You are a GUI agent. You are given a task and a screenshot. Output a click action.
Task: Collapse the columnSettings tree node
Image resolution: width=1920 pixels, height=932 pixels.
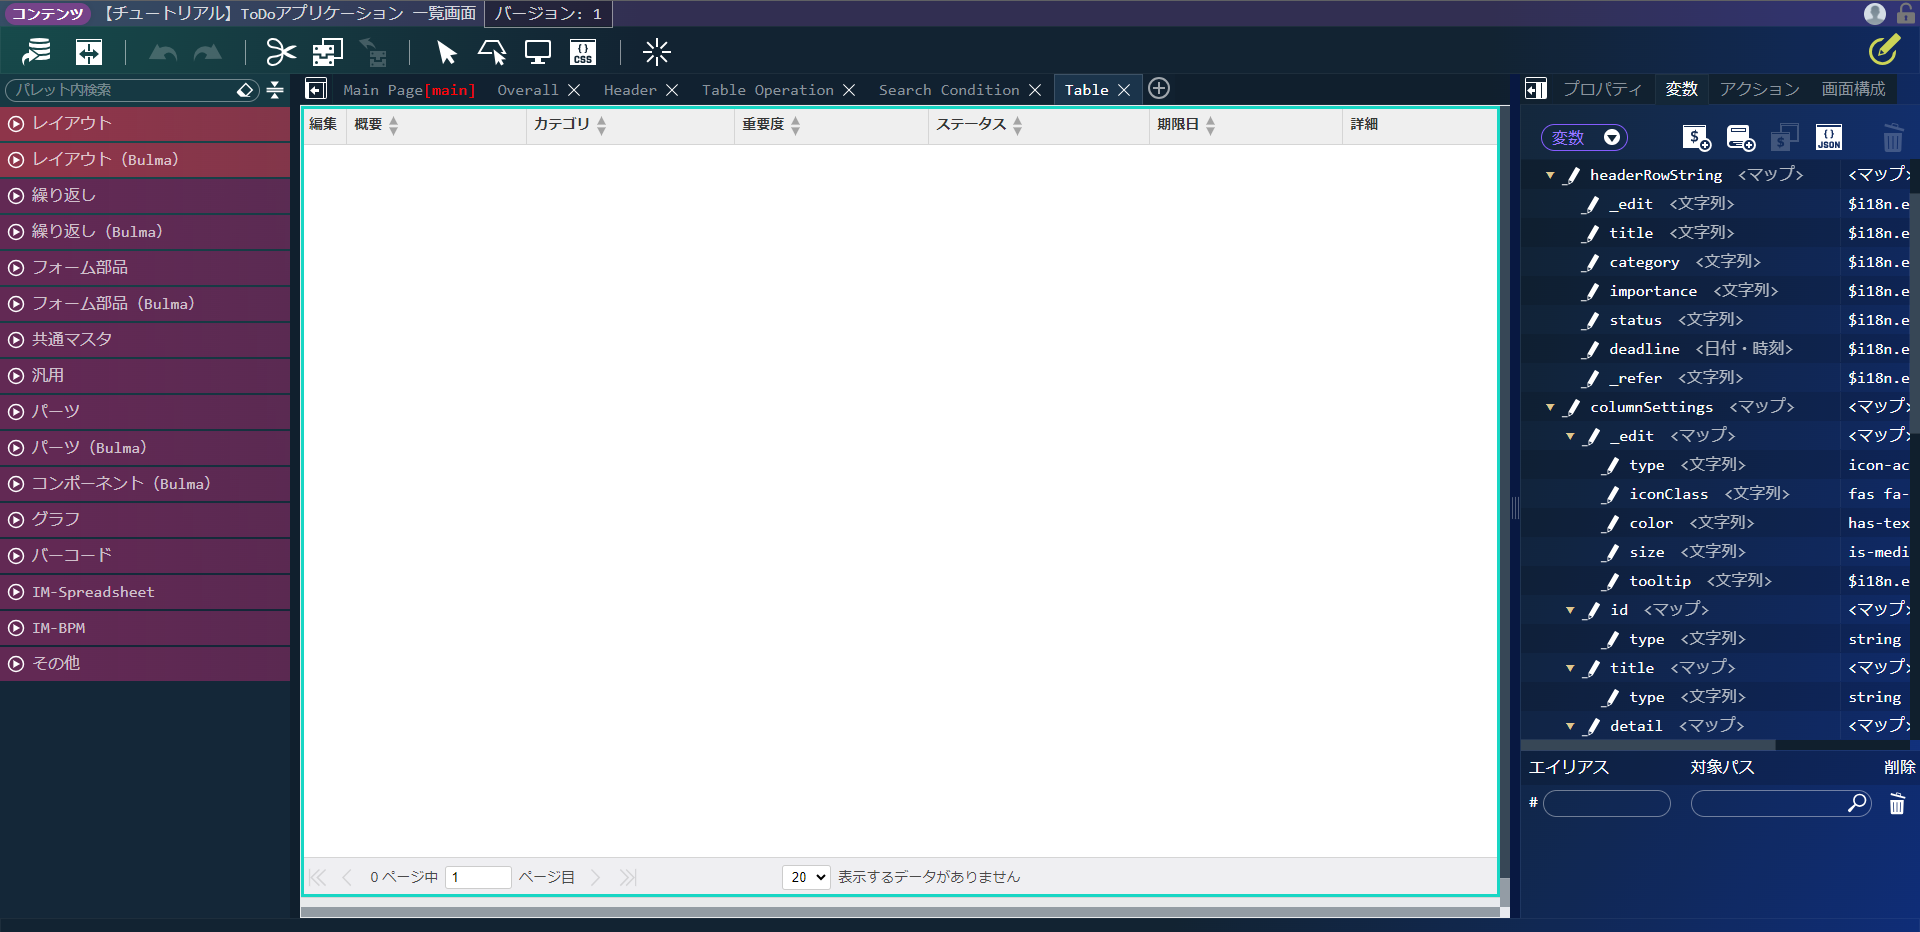point(1550,407)
